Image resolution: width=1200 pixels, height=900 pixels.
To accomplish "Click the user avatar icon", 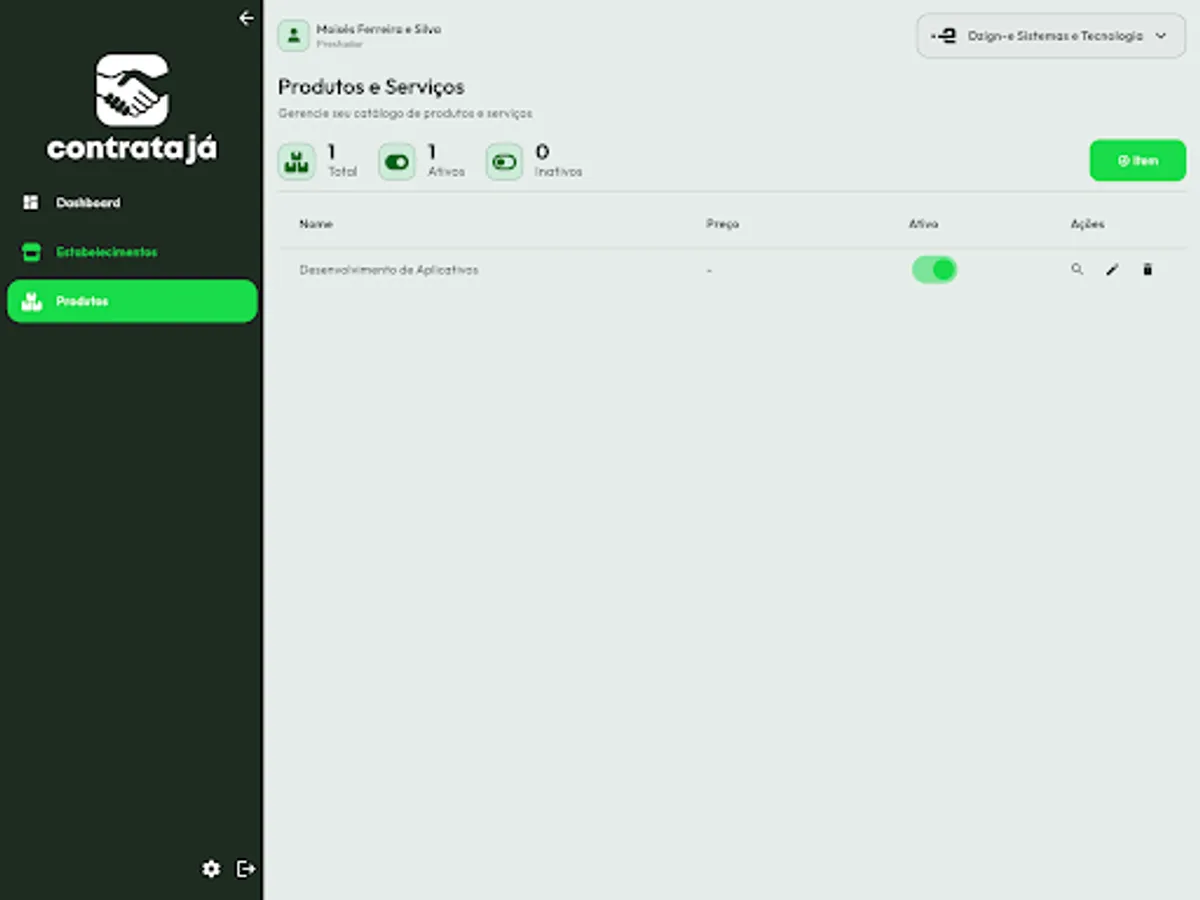I will coord(293,36).
